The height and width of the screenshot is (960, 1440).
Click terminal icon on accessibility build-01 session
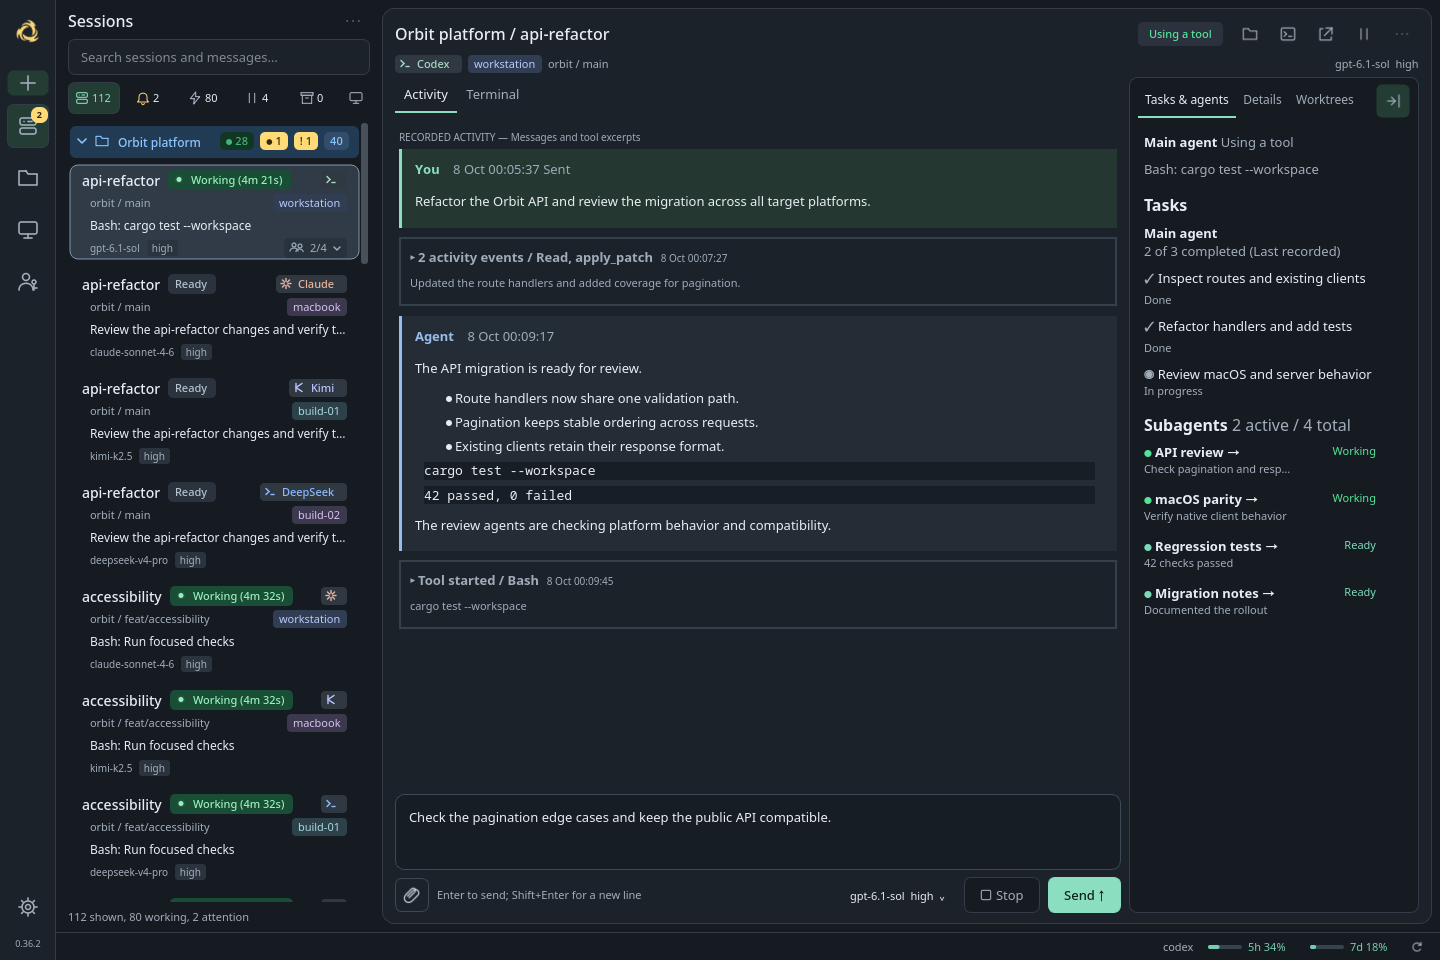point(334,804)
